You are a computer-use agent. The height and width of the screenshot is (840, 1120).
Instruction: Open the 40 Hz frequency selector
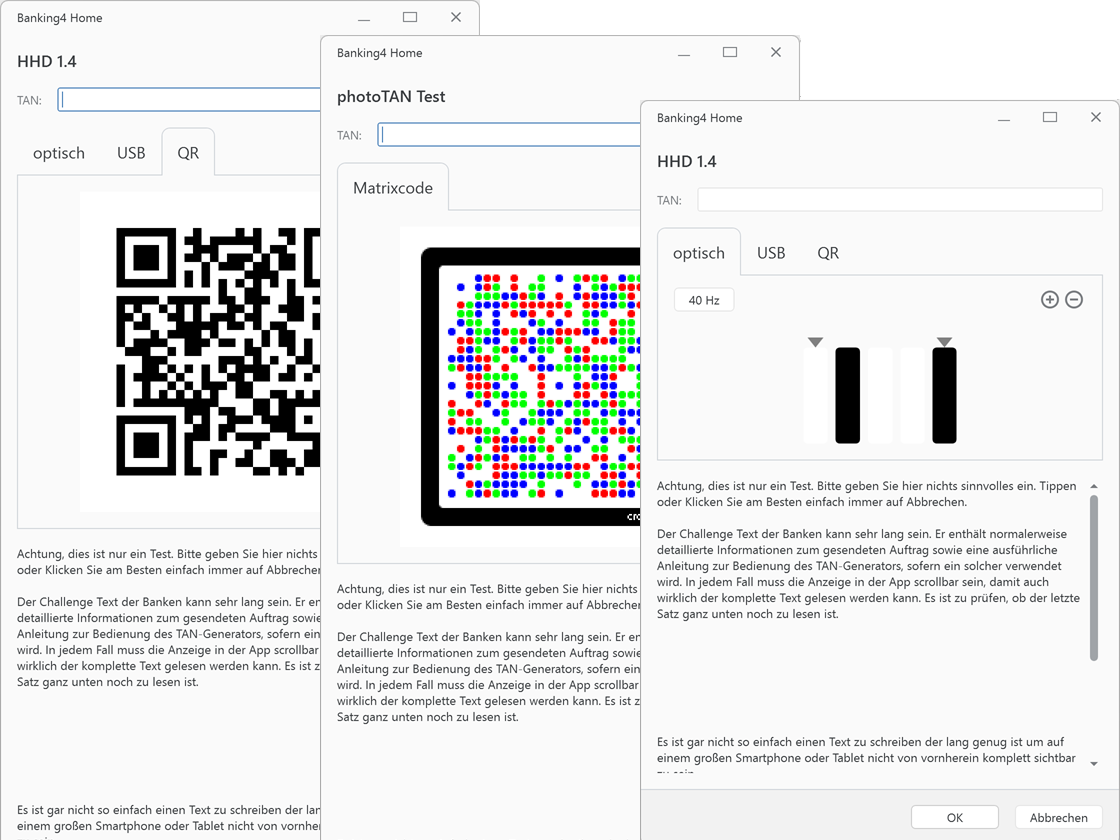(704, 300)
